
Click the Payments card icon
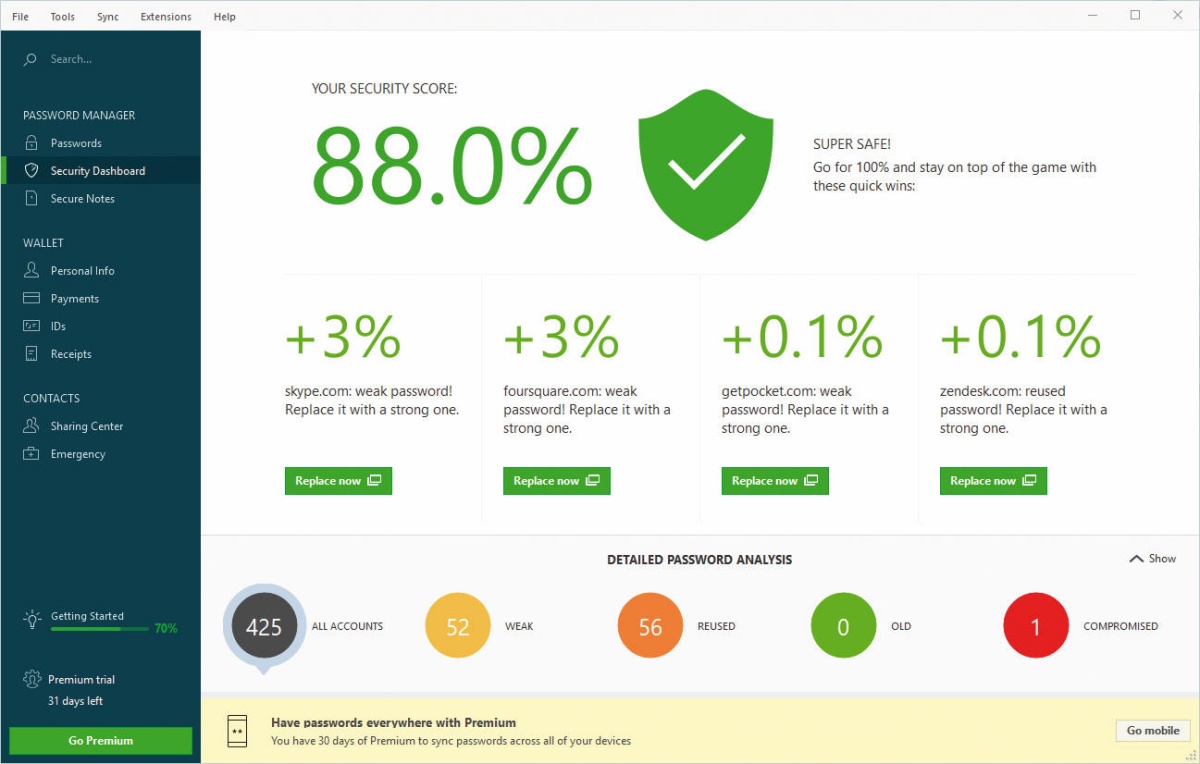[31, 298]
